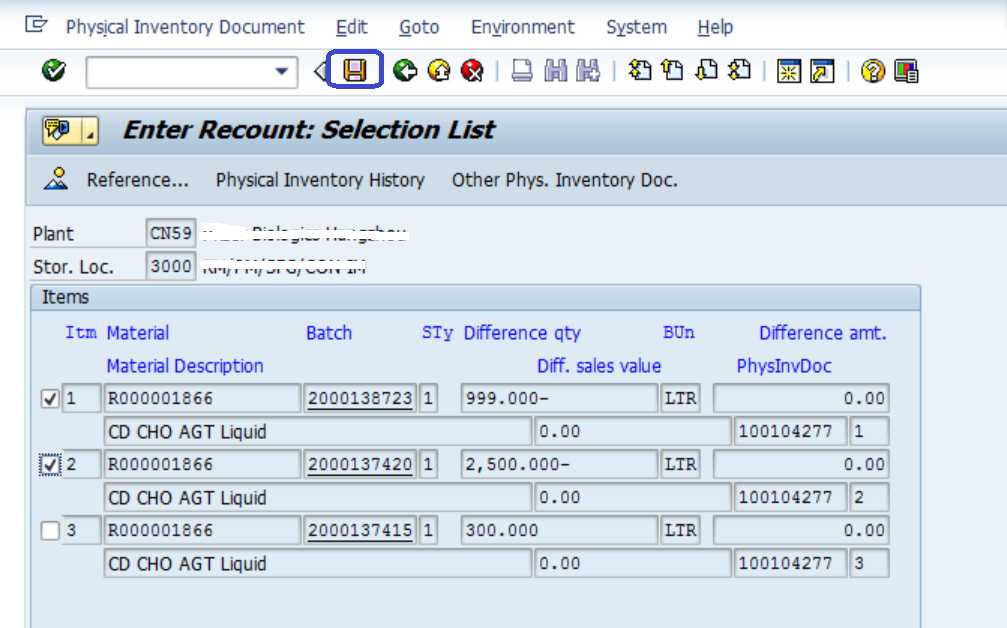Viewport: 1007px width, 628px height.
Task: Click the Material Description header
Action: point(185,366)
